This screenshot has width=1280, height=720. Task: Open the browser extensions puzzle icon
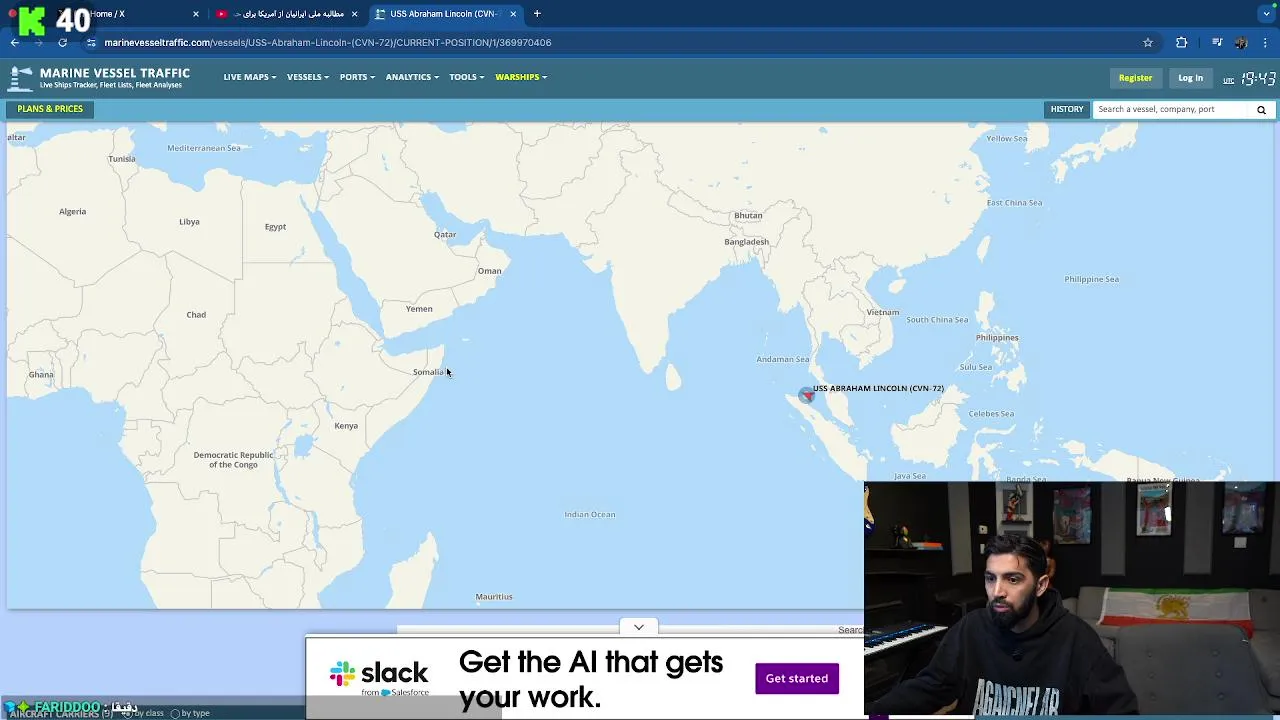pos(1181,42)
